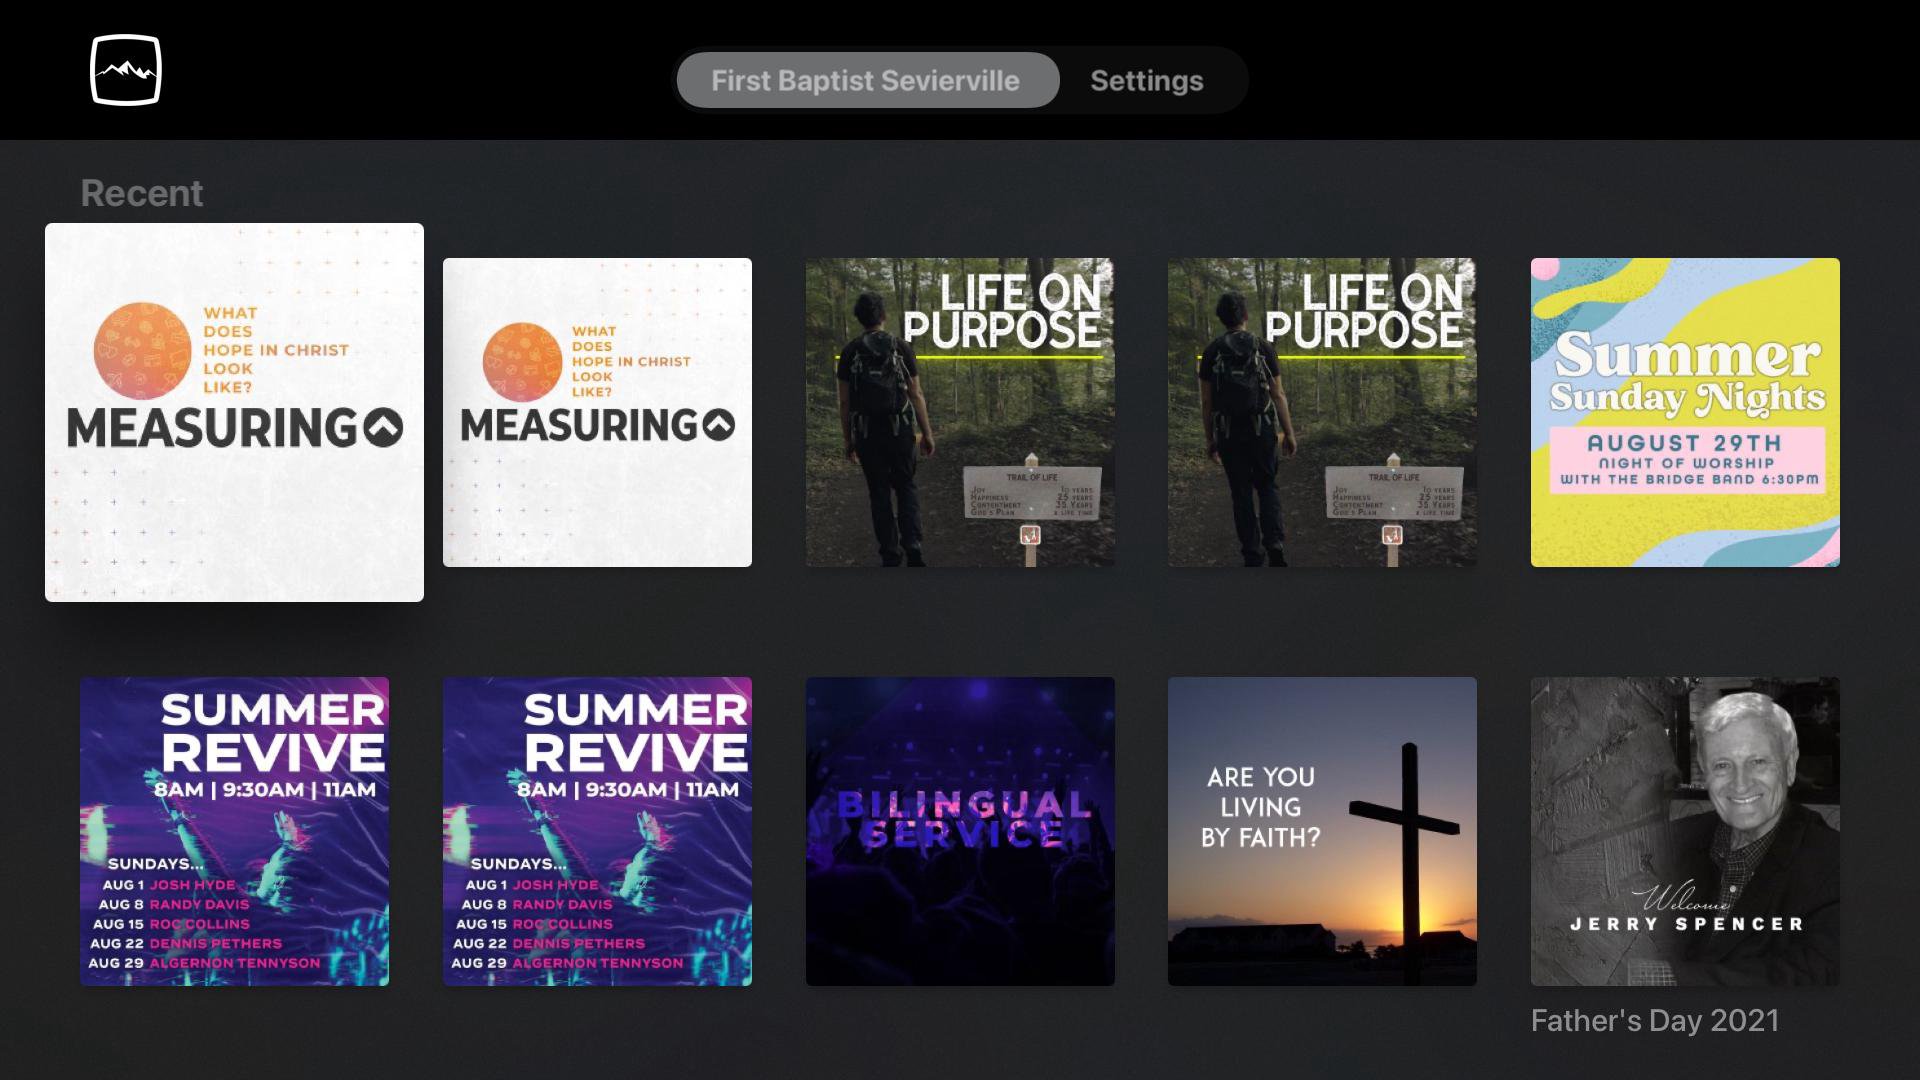Screen dimensions: 1920x1080
Task: Click the orange circle in the focused Measuring tile
Action: [x=142, y=350]
